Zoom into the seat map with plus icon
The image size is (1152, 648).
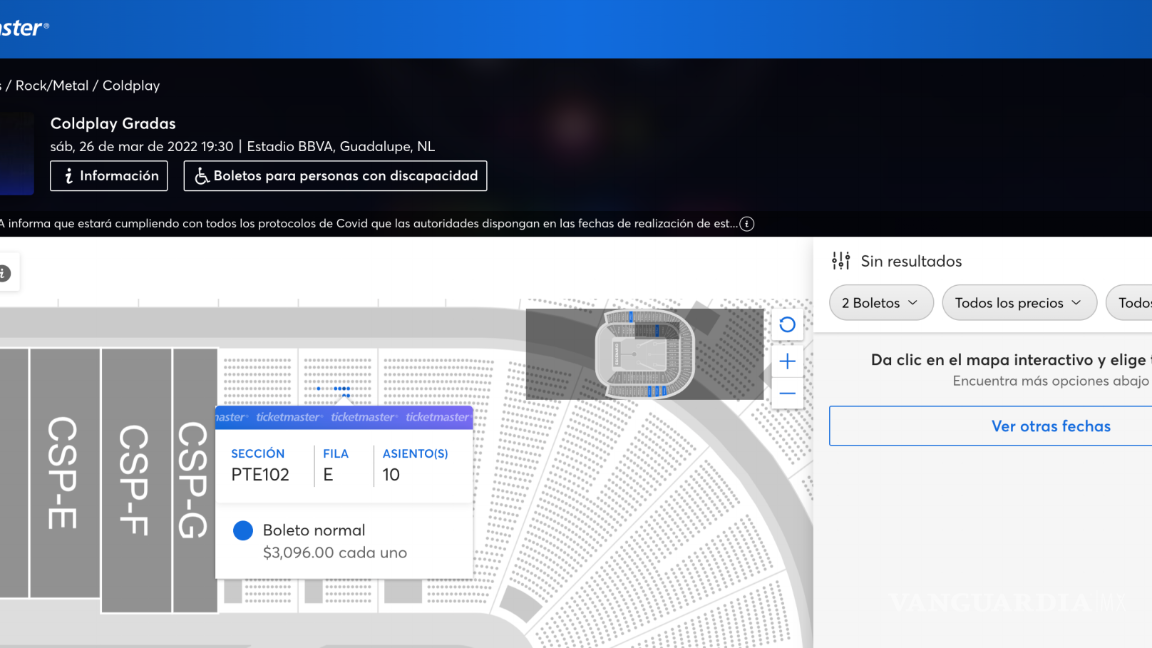[787, 361]
